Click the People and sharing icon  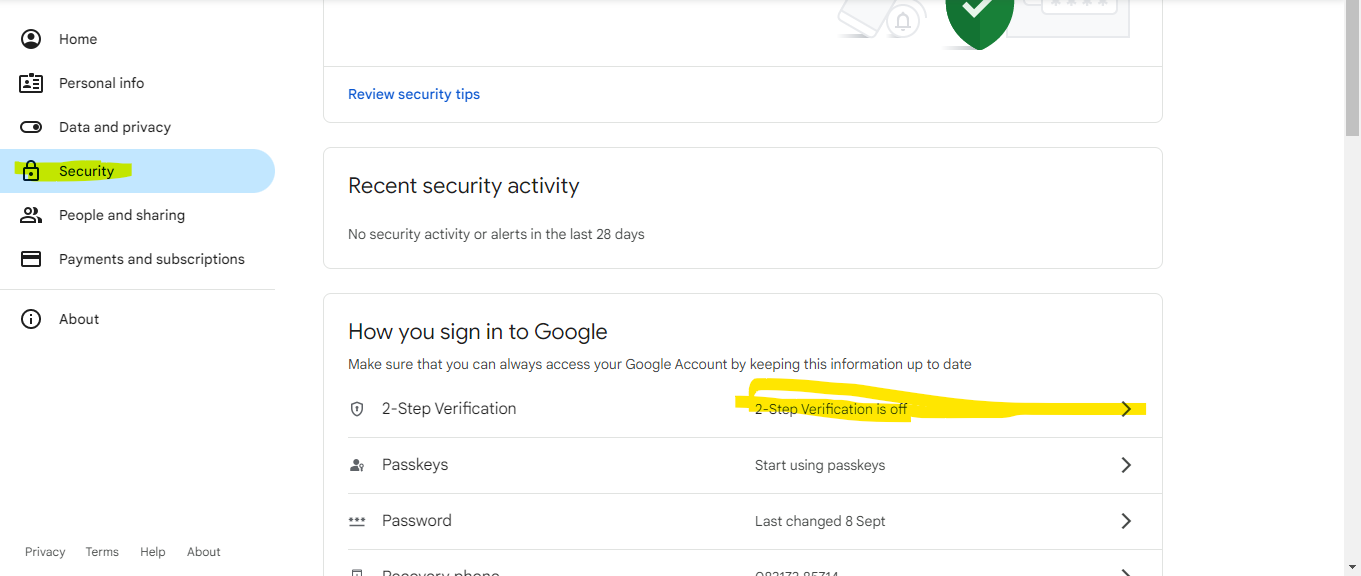(x=31, y=215)
